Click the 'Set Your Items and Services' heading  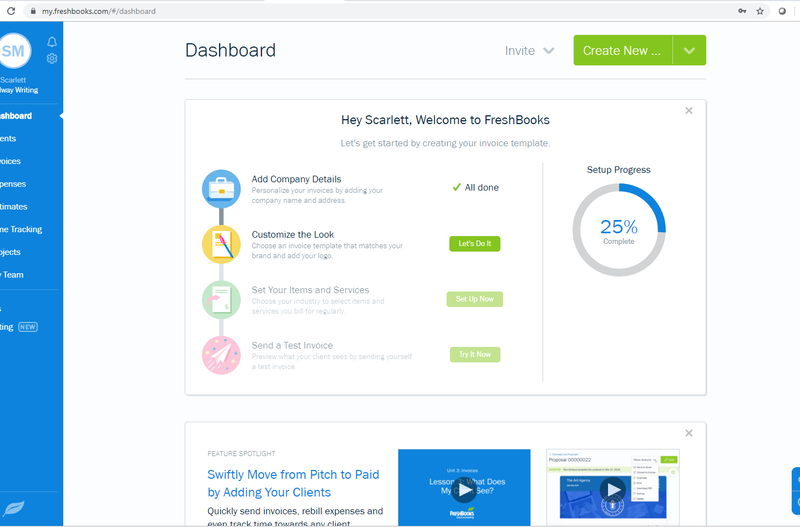tap(310, 290)
